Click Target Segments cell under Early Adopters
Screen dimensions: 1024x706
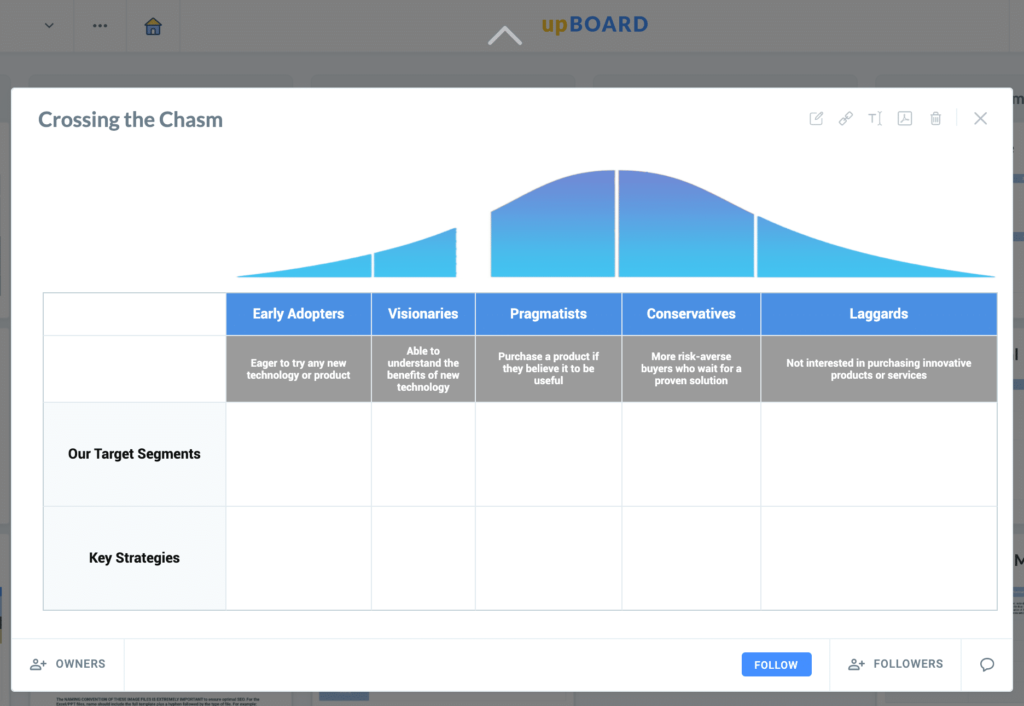298,455
